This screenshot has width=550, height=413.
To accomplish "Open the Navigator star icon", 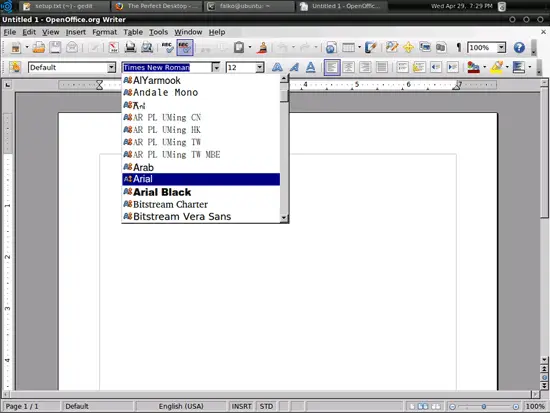I will [x=408, y=47].
